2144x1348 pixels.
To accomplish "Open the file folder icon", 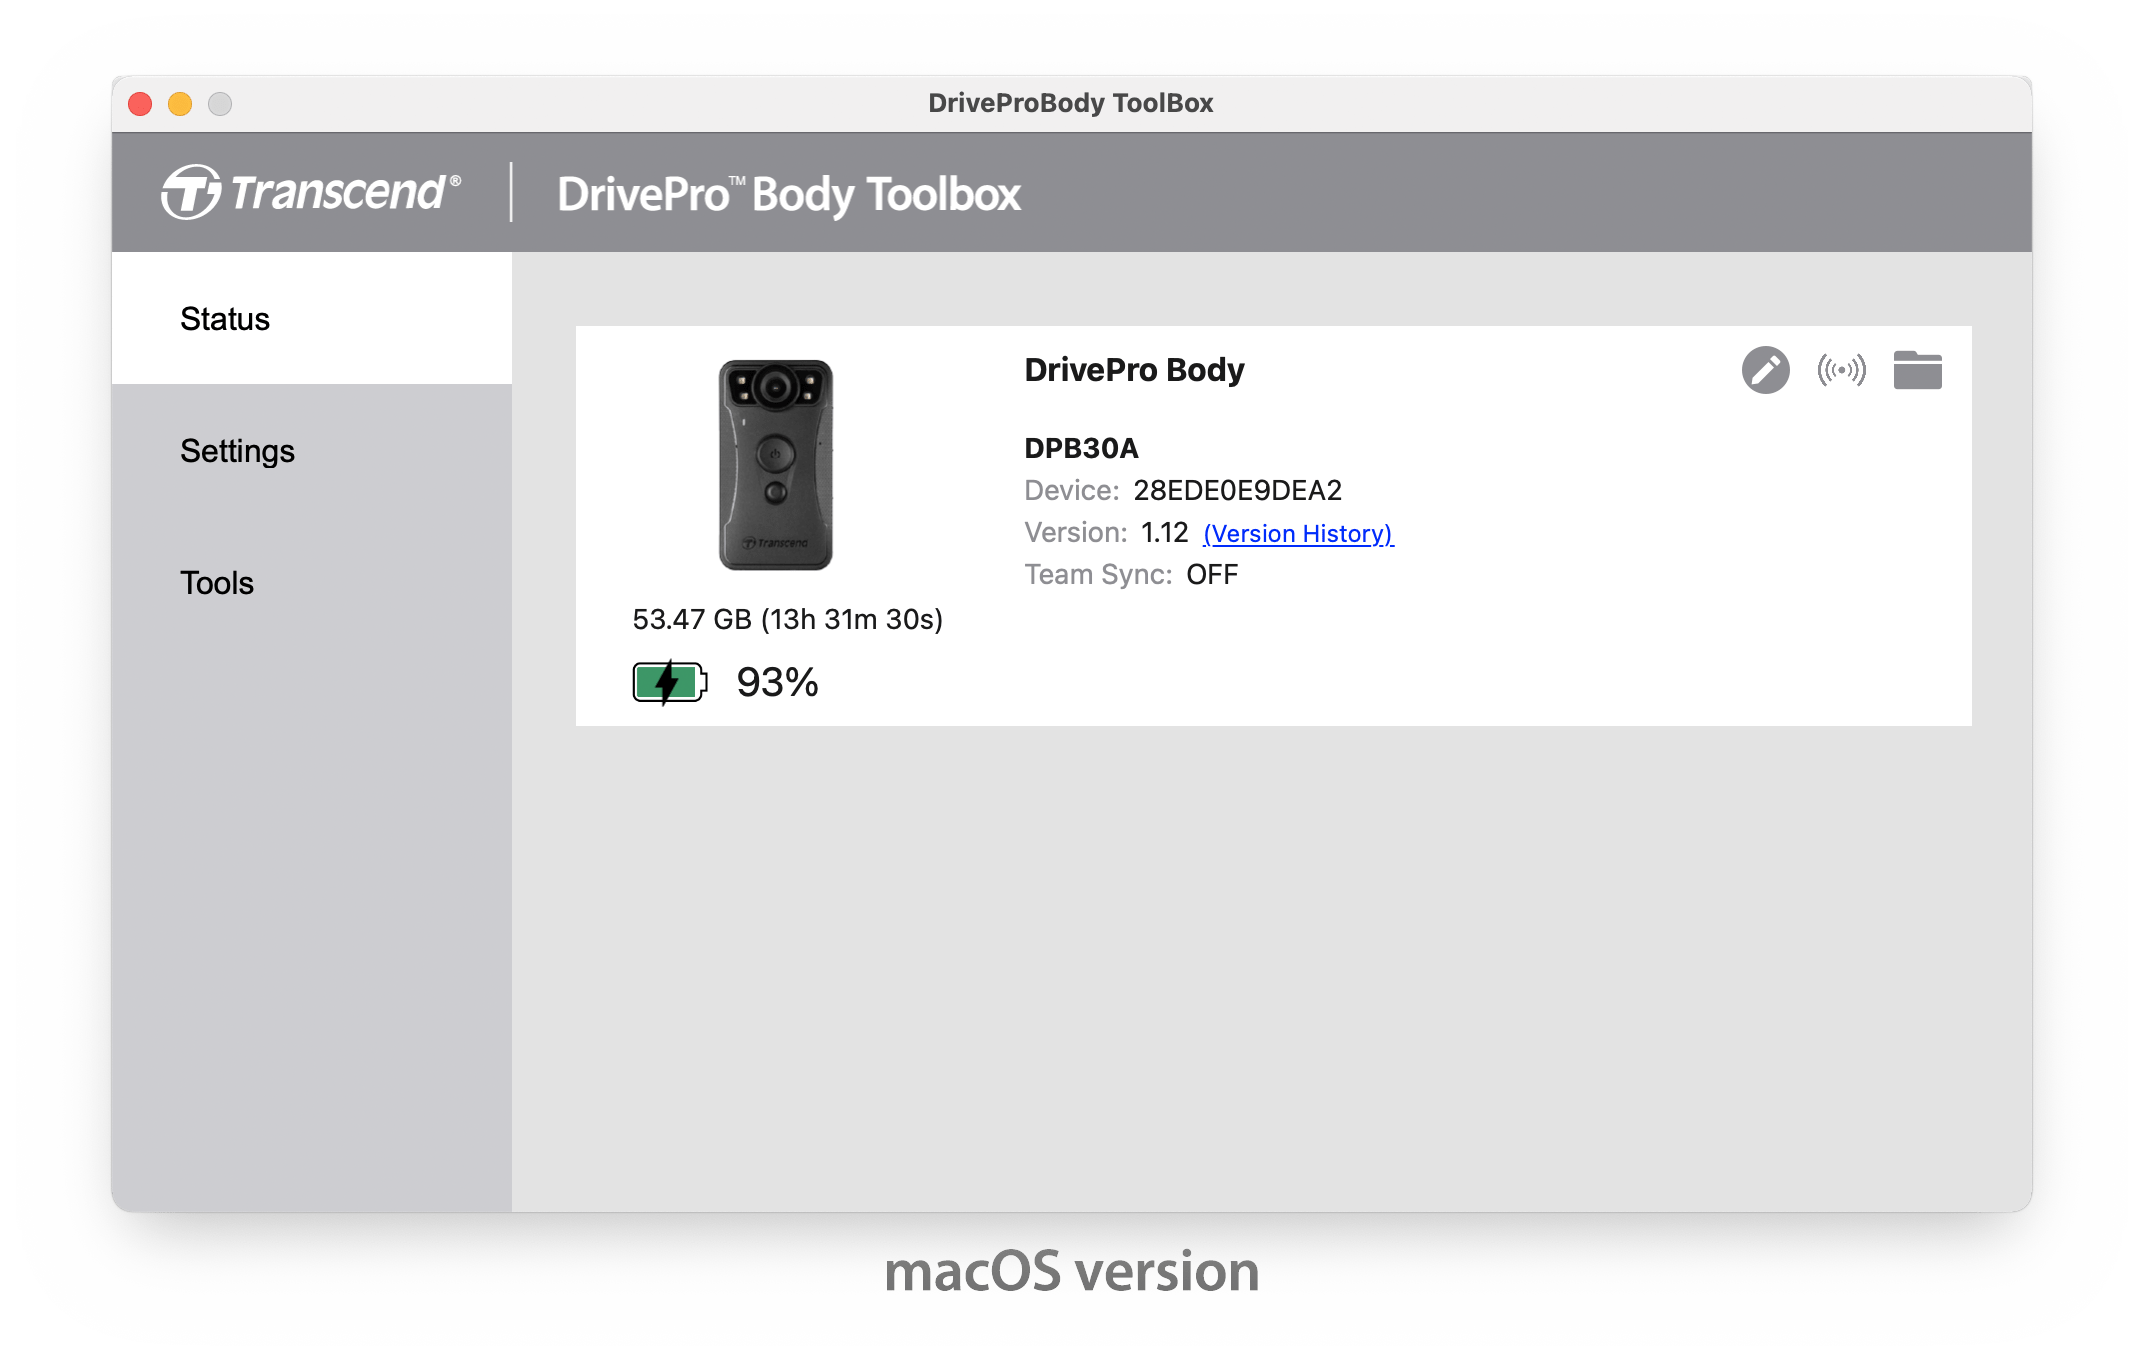I will pos(1917,370).
